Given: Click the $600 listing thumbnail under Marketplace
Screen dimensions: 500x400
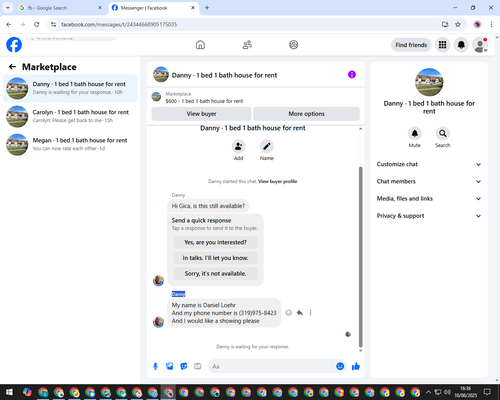Looking at the screenshot, I should pyautogui.click(x=156, y=97).
